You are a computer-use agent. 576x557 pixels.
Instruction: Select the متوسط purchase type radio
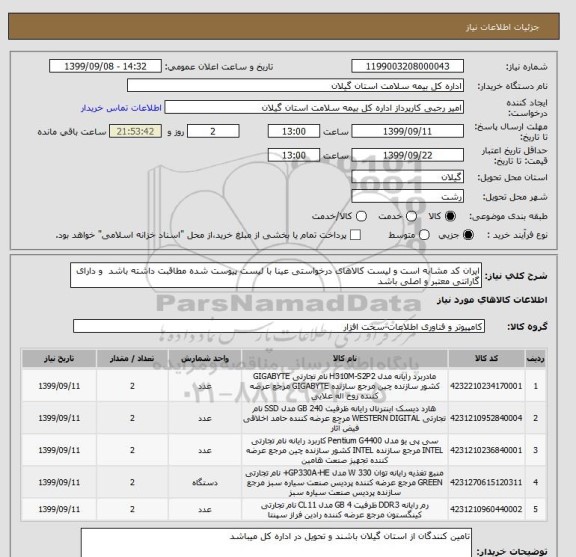point(424,235)
